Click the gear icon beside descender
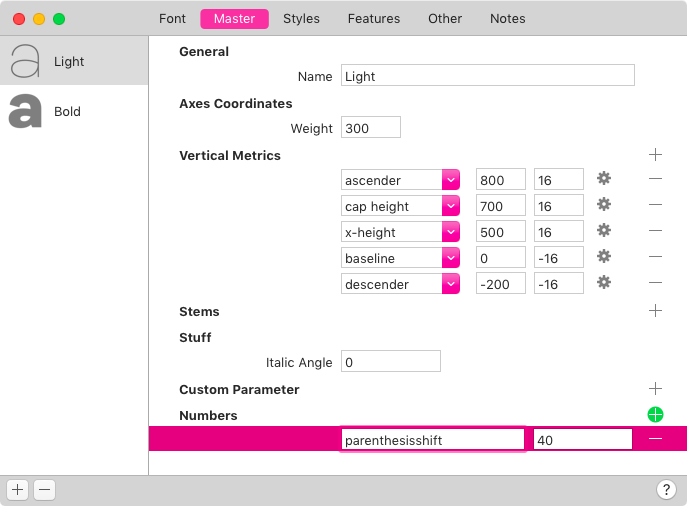The height and width of the screenshot is (506, 687). coord(604,283)
